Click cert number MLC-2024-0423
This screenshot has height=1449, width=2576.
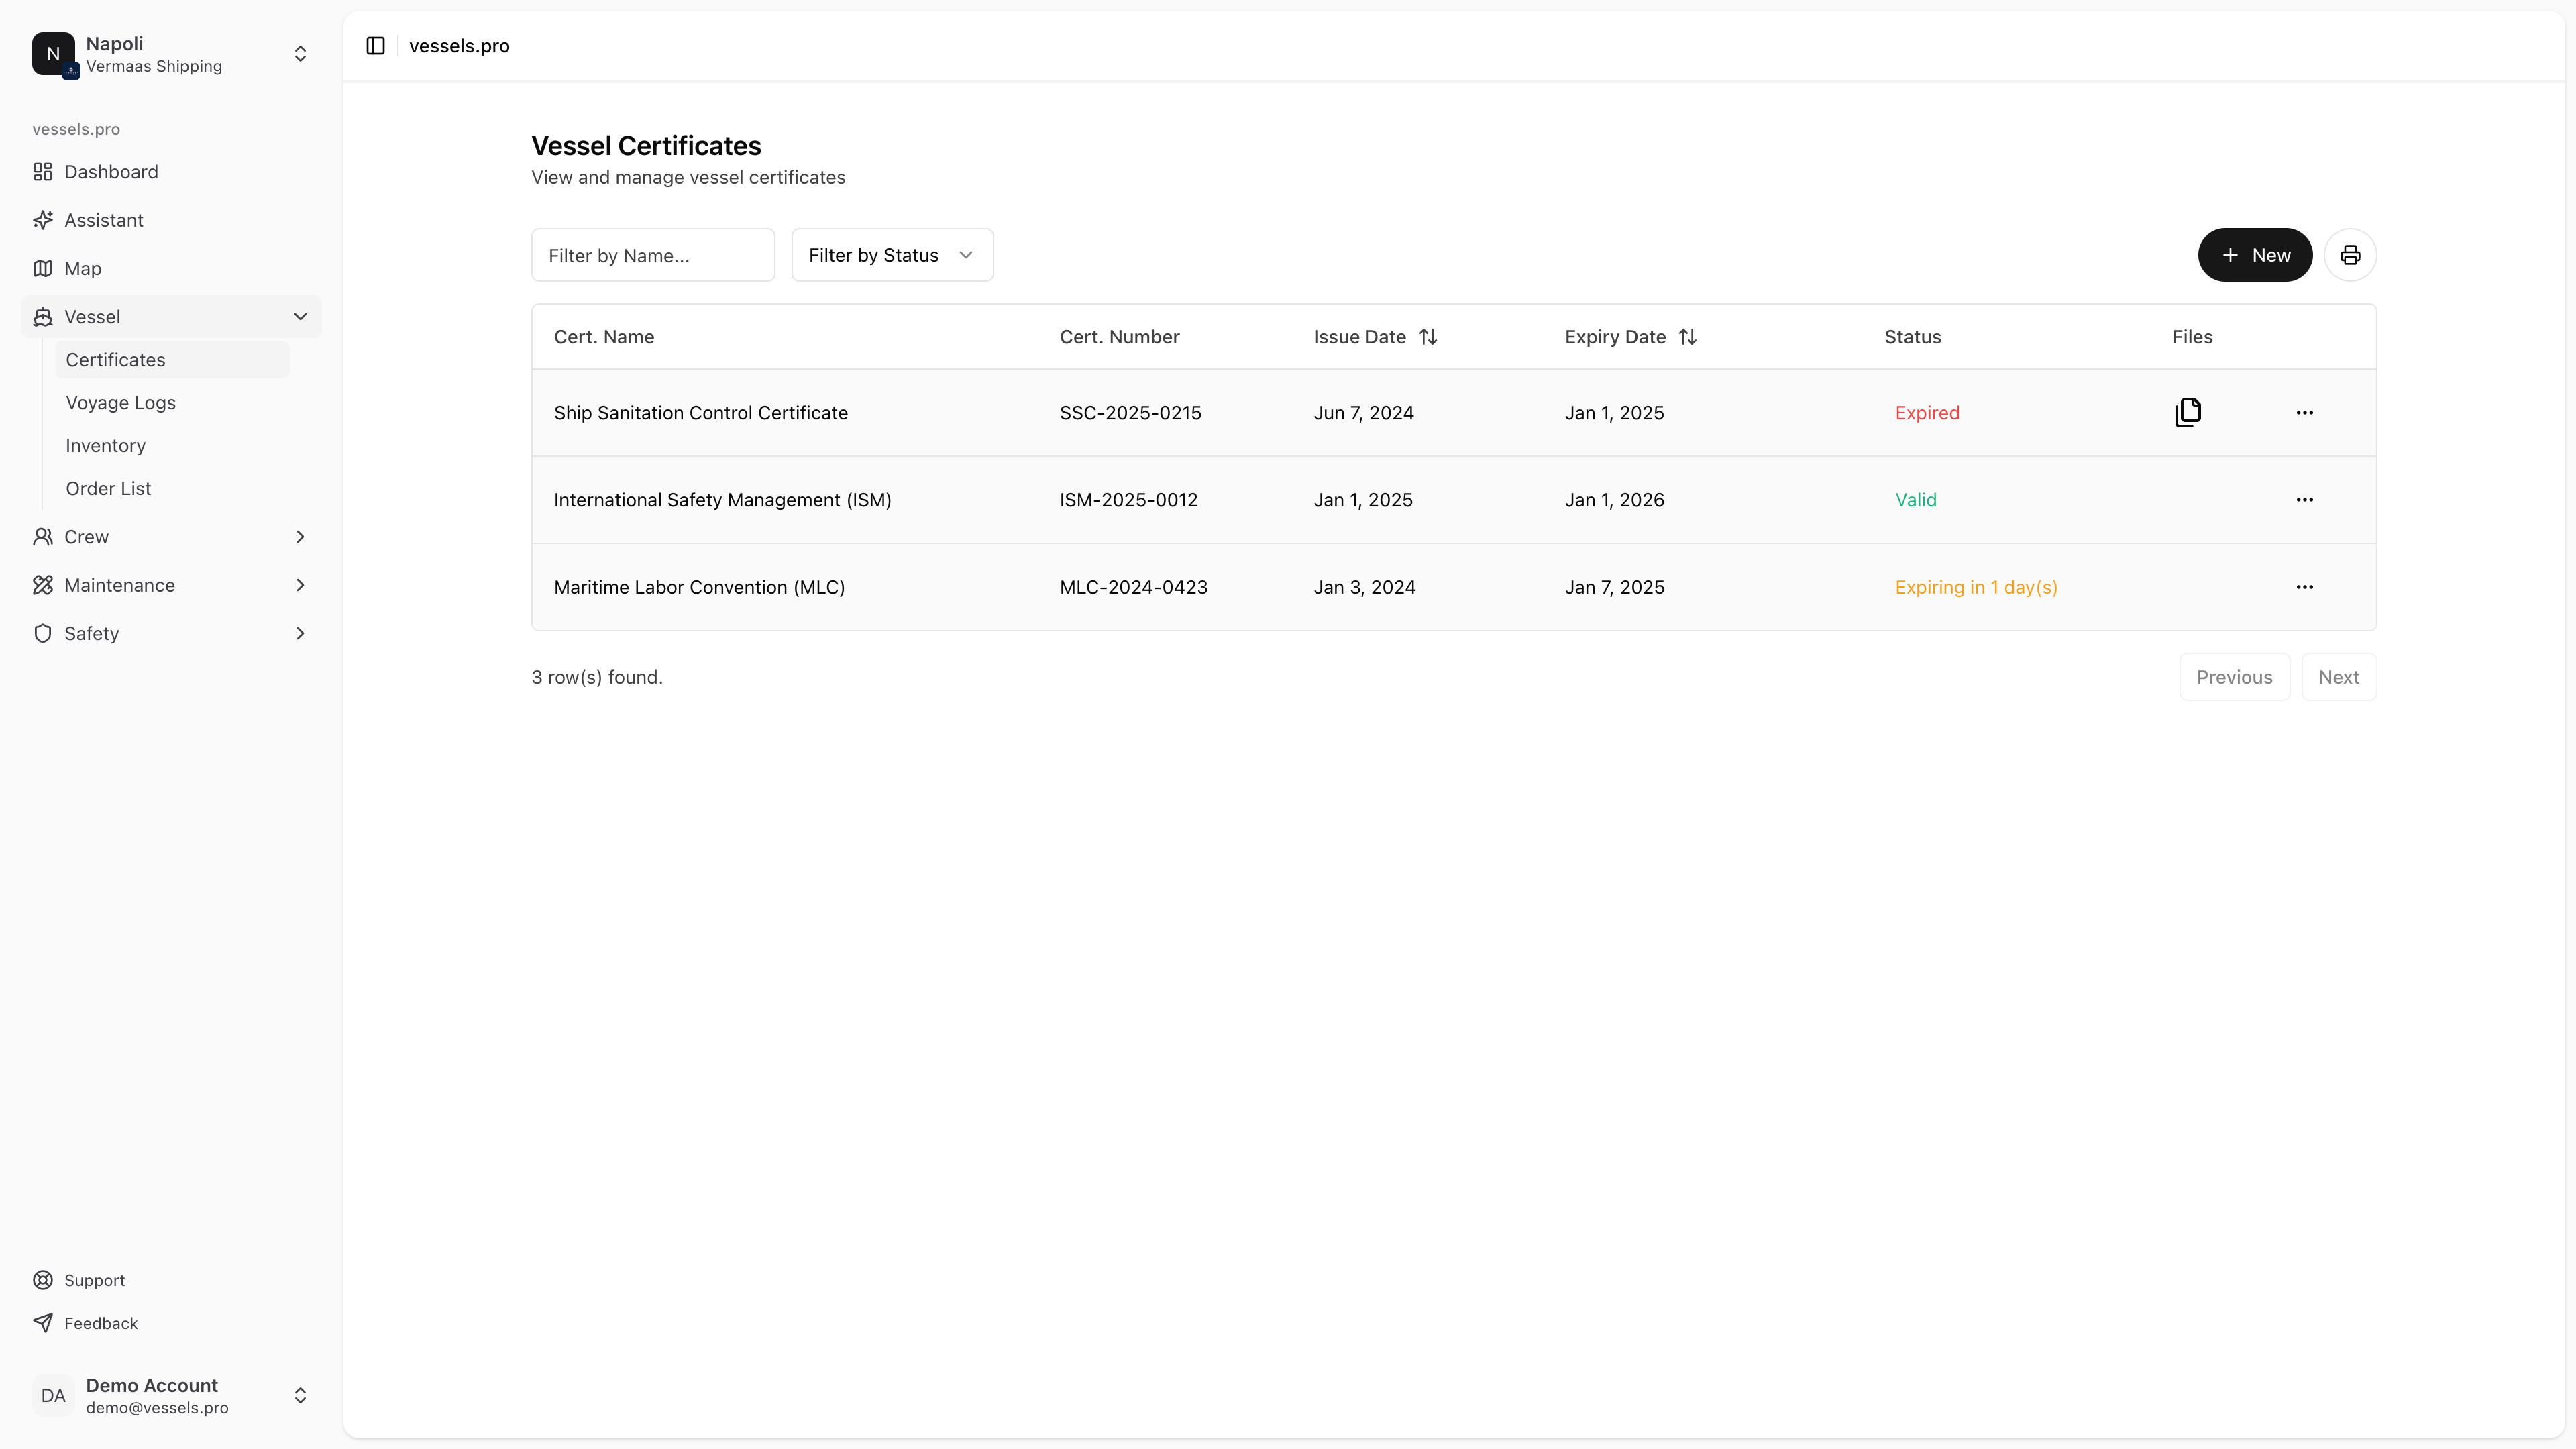(1133, 587)
